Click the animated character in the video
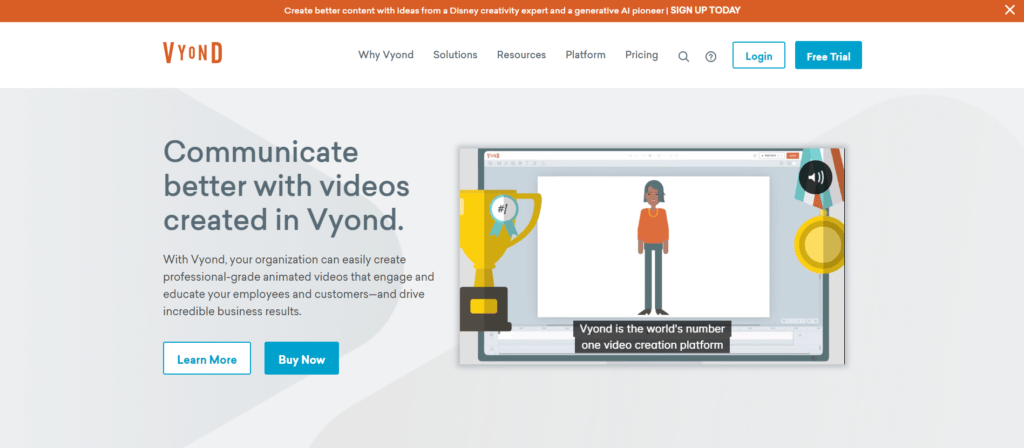Screen dimensions: 1024x448 pos(653,245)
